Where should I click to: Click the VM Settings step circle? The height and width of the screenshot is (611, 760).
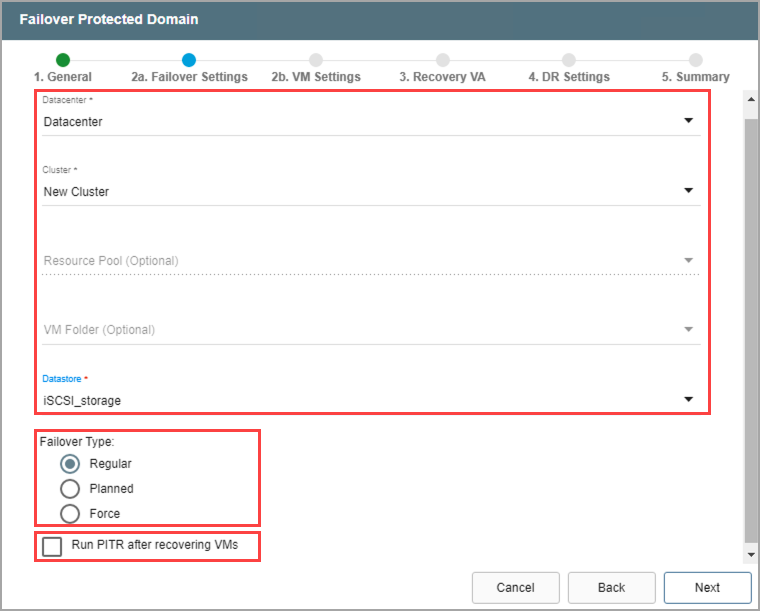pos(316,60)
